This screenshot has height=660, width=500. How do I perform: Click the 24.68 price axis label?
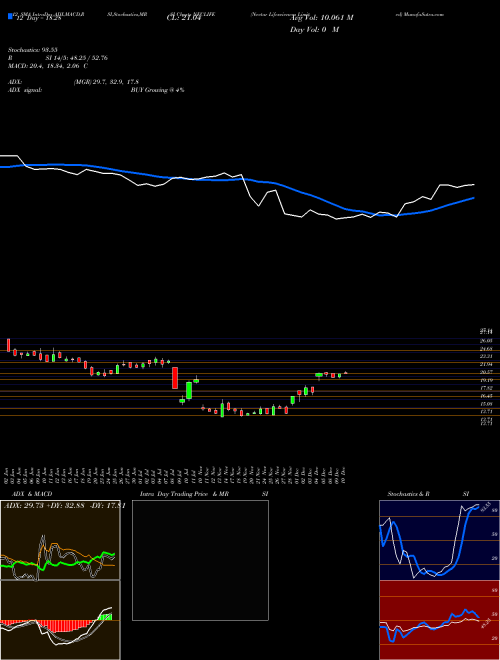tap(486, 349)
